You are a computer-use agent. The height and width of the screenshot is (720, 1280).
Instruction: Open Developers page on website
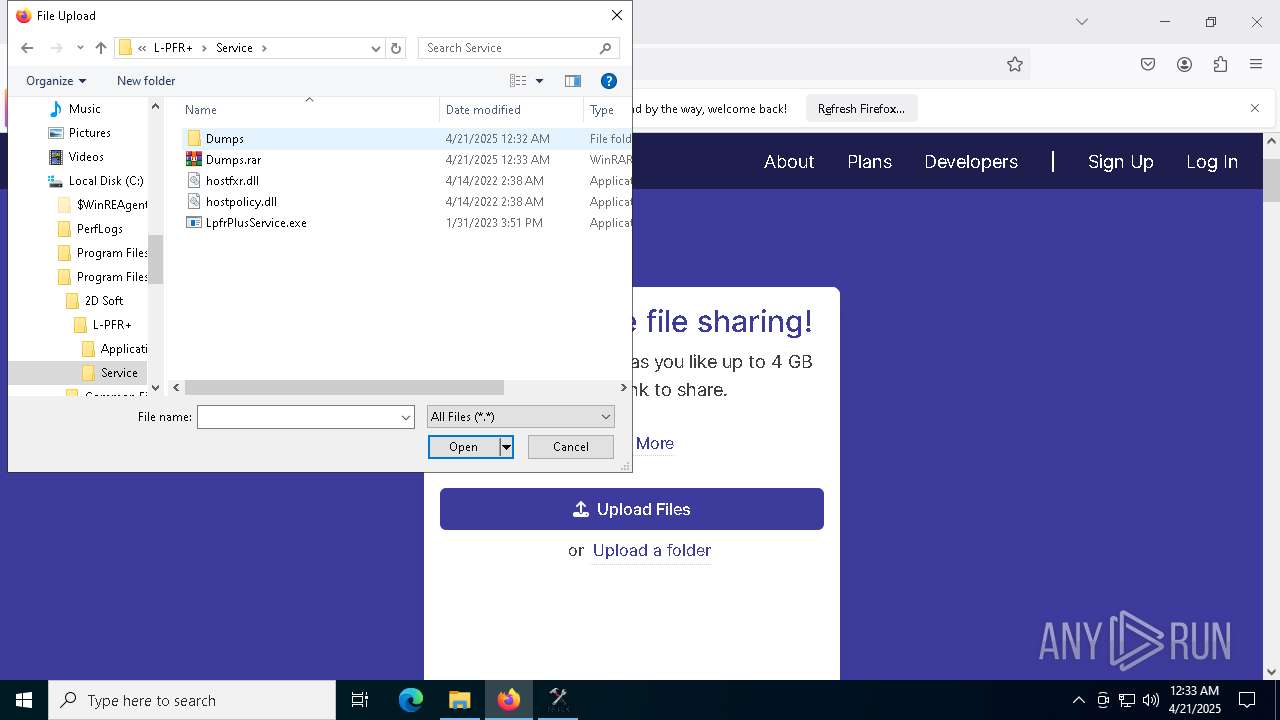pos(971,162)
